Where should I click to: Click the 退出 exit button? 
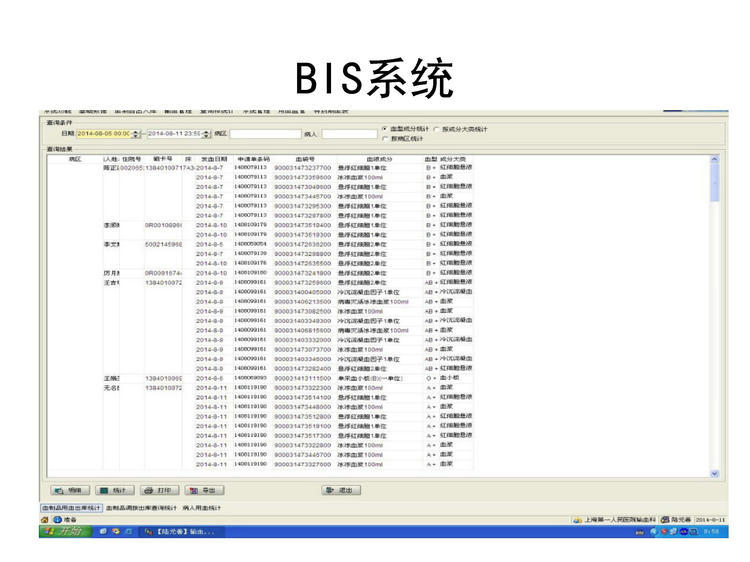click(x=341, y=490)
